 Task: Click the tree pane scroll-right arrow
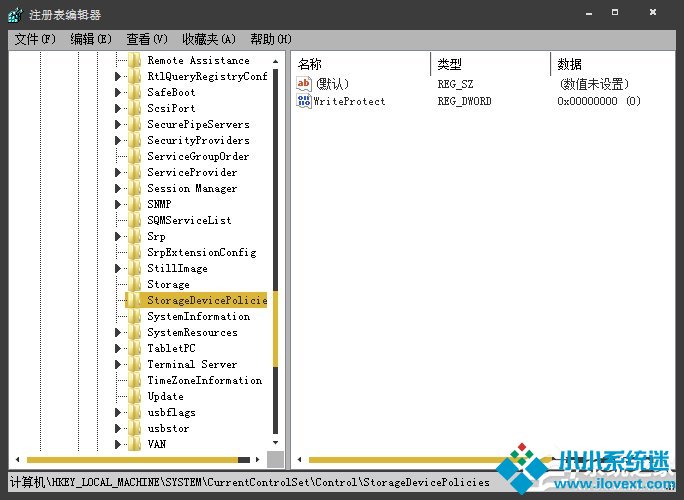click(x=258, y=459)
